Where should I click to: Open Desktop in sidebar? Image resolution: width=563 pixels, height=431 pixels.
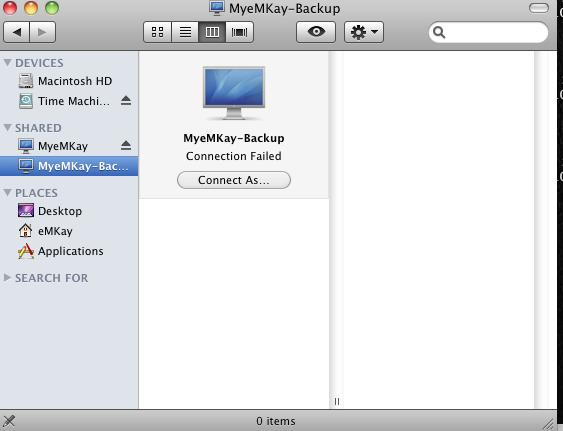69,211
